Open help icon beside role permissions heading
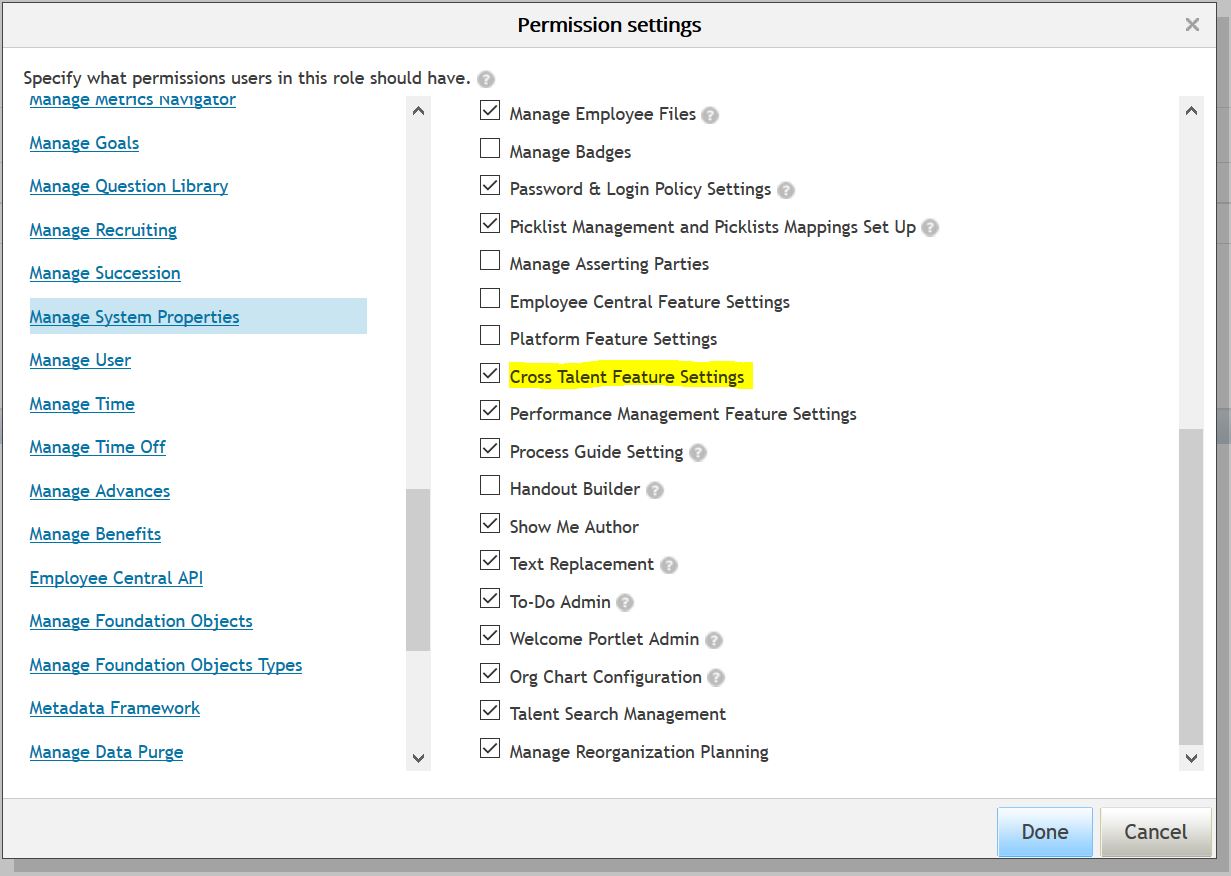Viewport: 1231px width, 876px height. click(486, 79)
